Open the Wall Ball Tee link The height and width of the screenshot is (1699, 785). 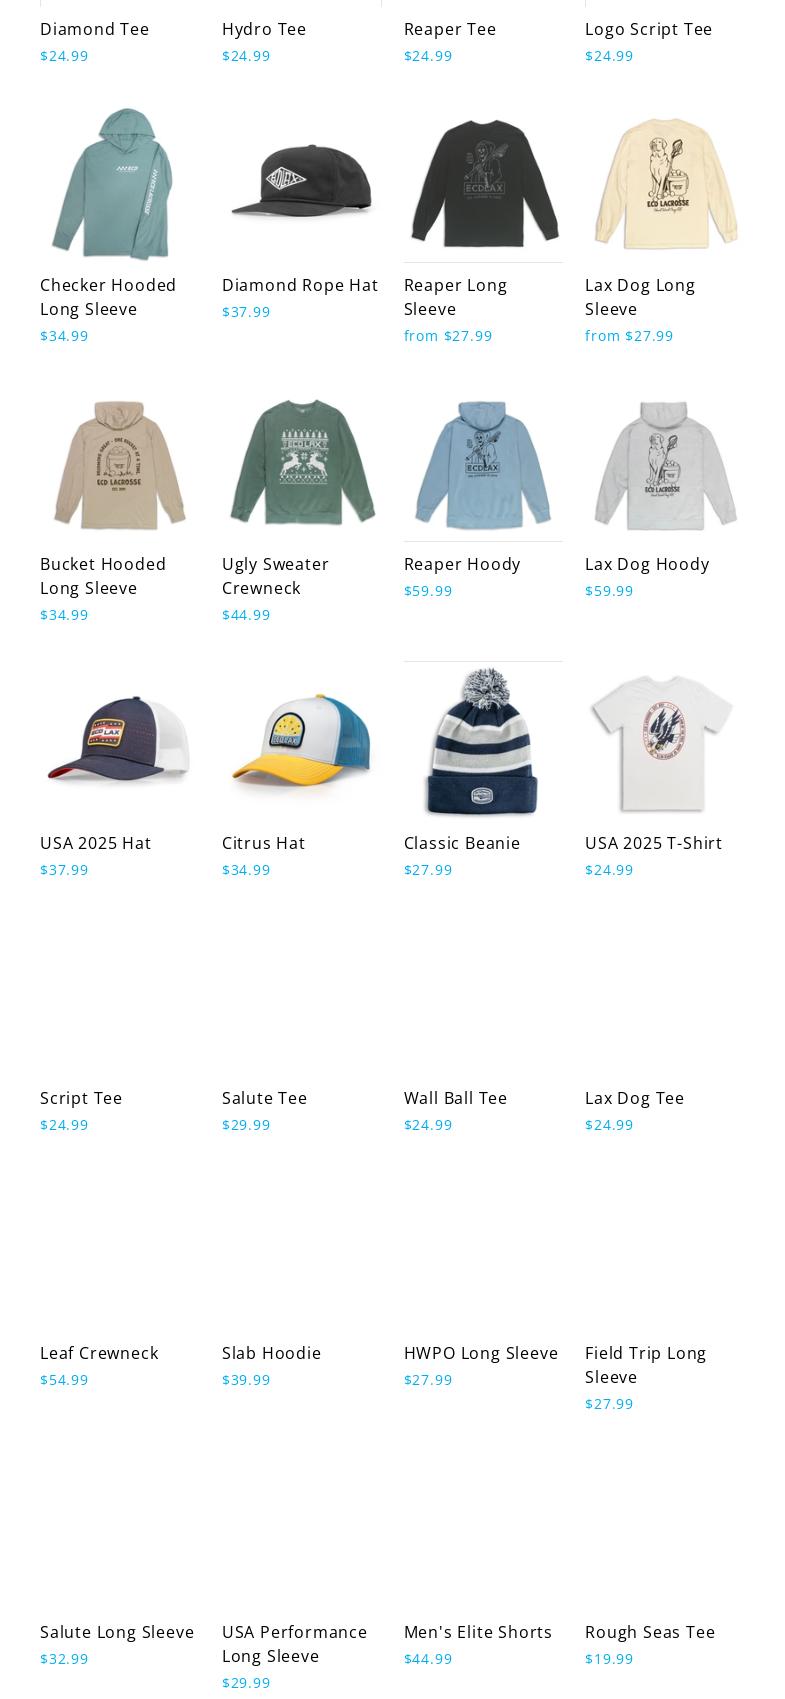tap(455, 1098)
